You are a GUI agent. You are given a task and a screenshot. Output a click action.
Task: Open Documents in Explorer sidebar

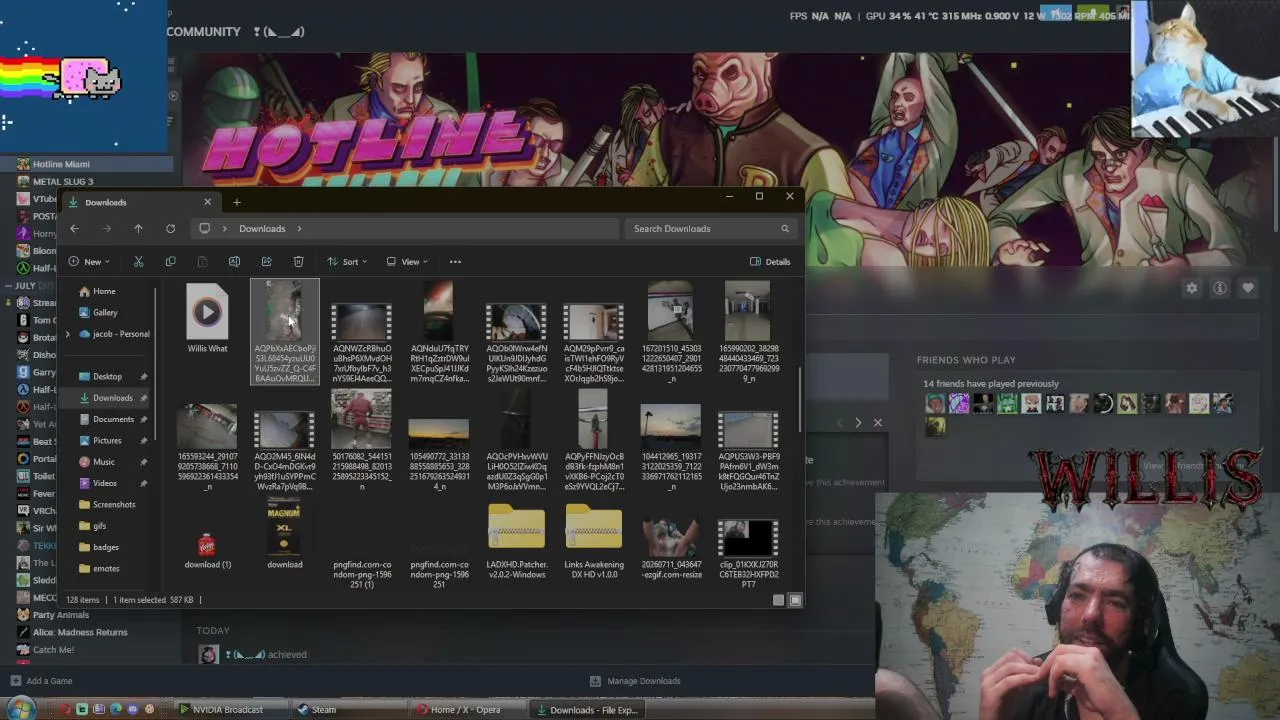pyautogui.click(x=113, y=420)
